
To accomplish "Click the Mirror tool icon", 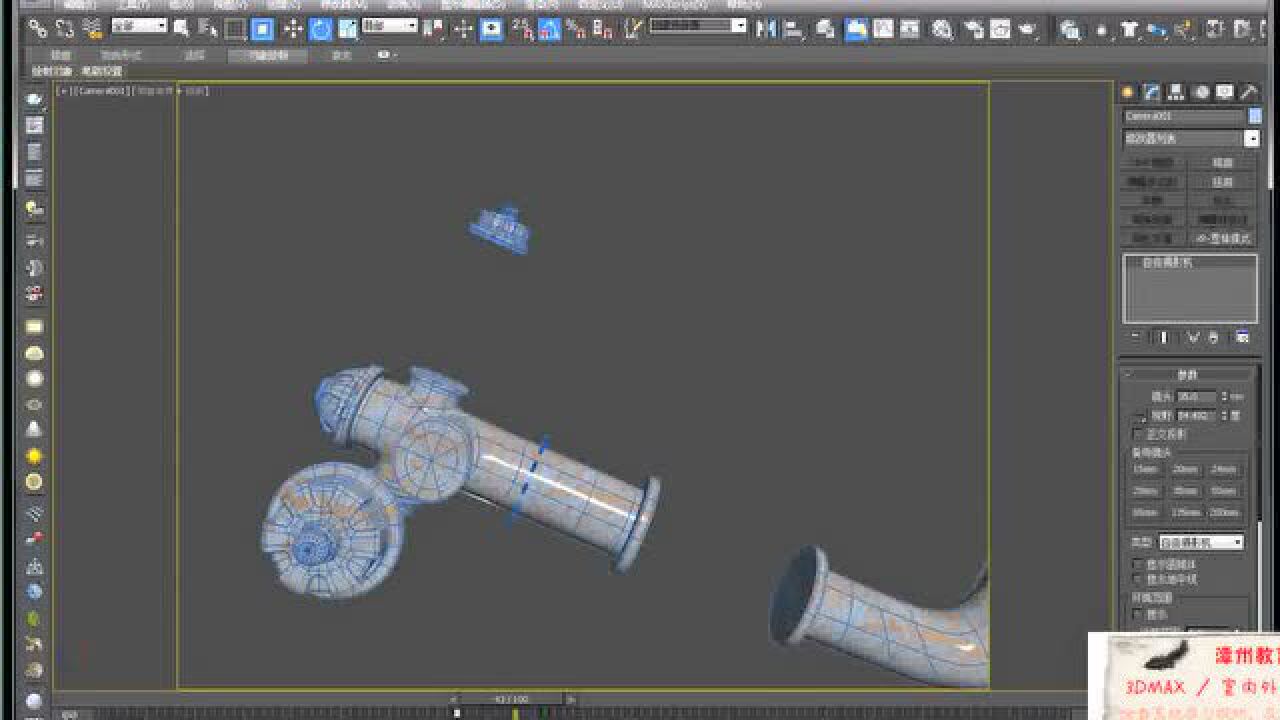I will (766, 29).
